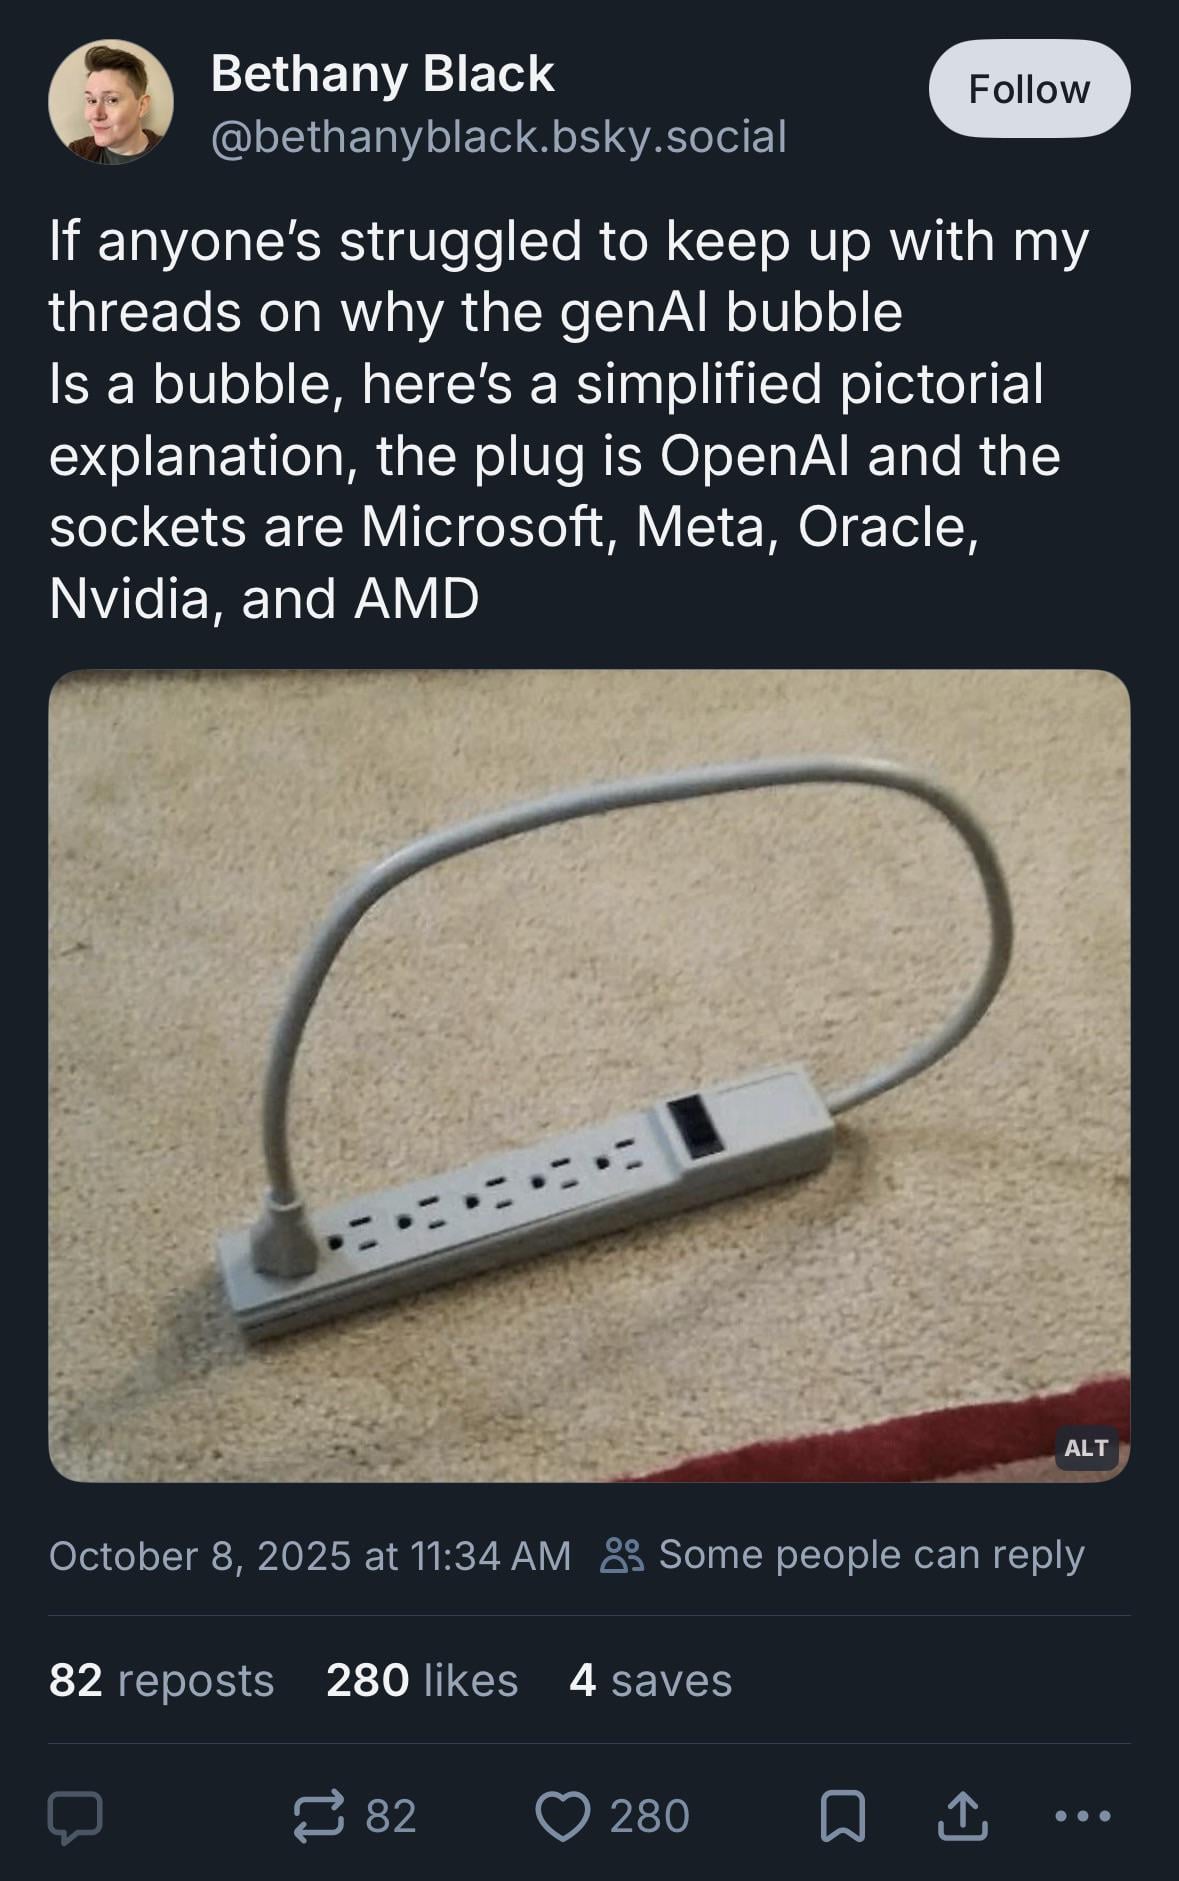Click the reply-restriction people icon
Image resolution: width=1179 pixels, height=1881 pixels.
click(x=623, y=1556)
